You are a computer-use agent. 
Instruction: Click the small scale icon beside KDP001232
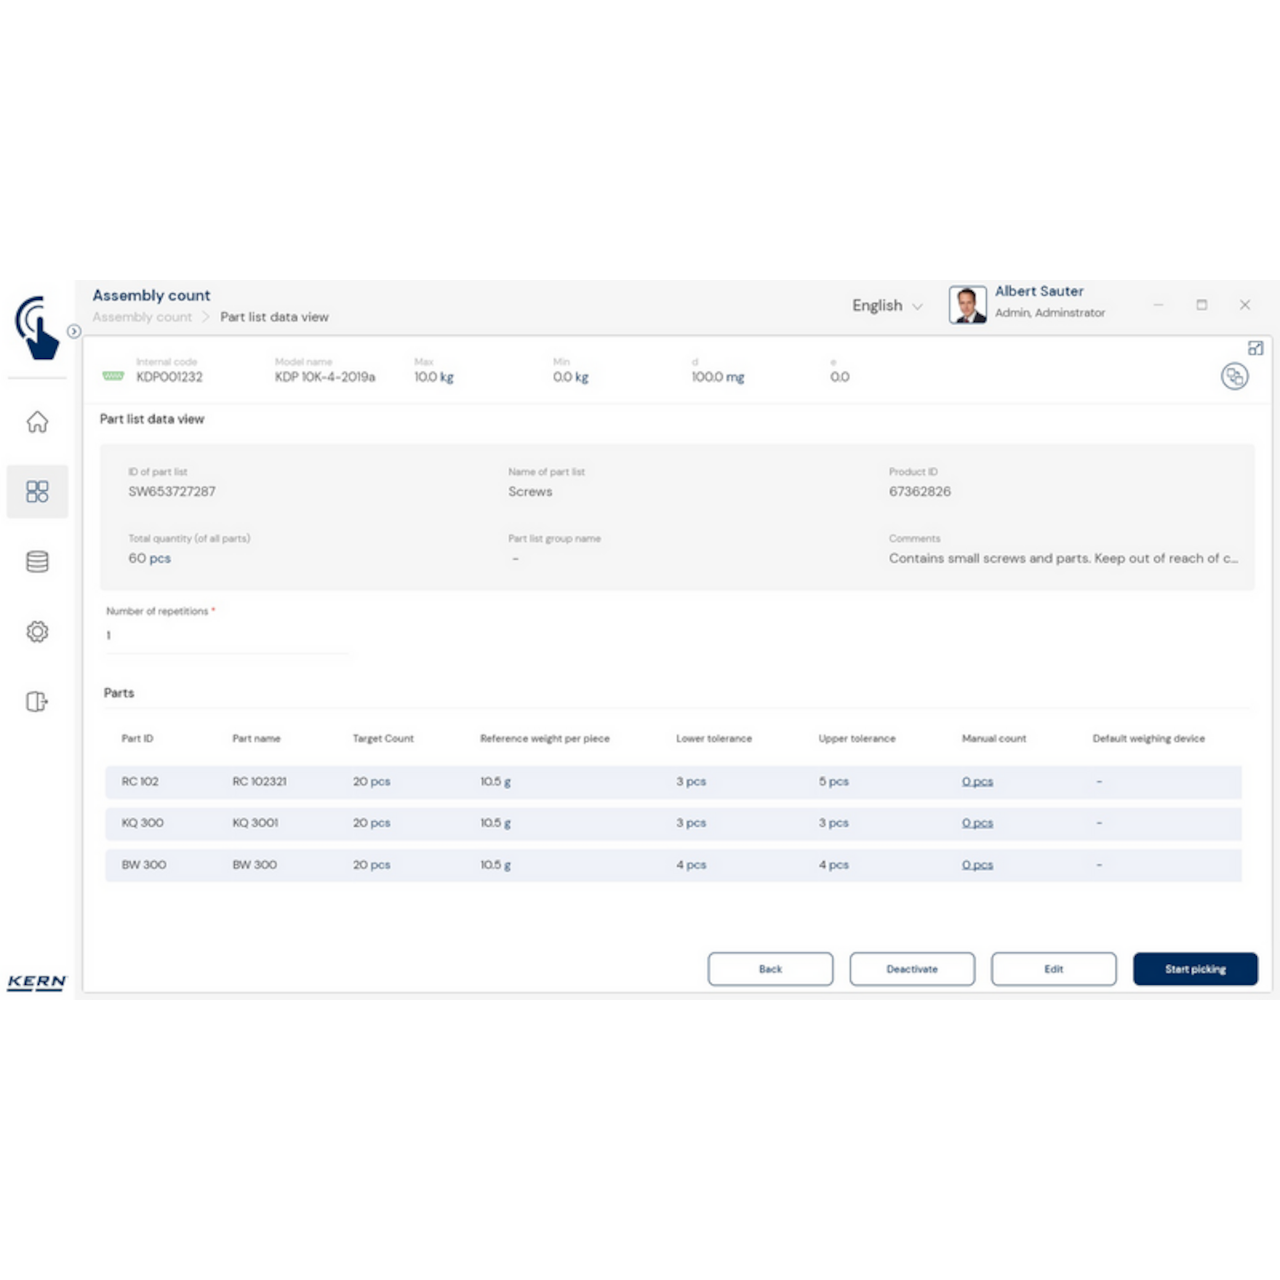pos(113,377)
